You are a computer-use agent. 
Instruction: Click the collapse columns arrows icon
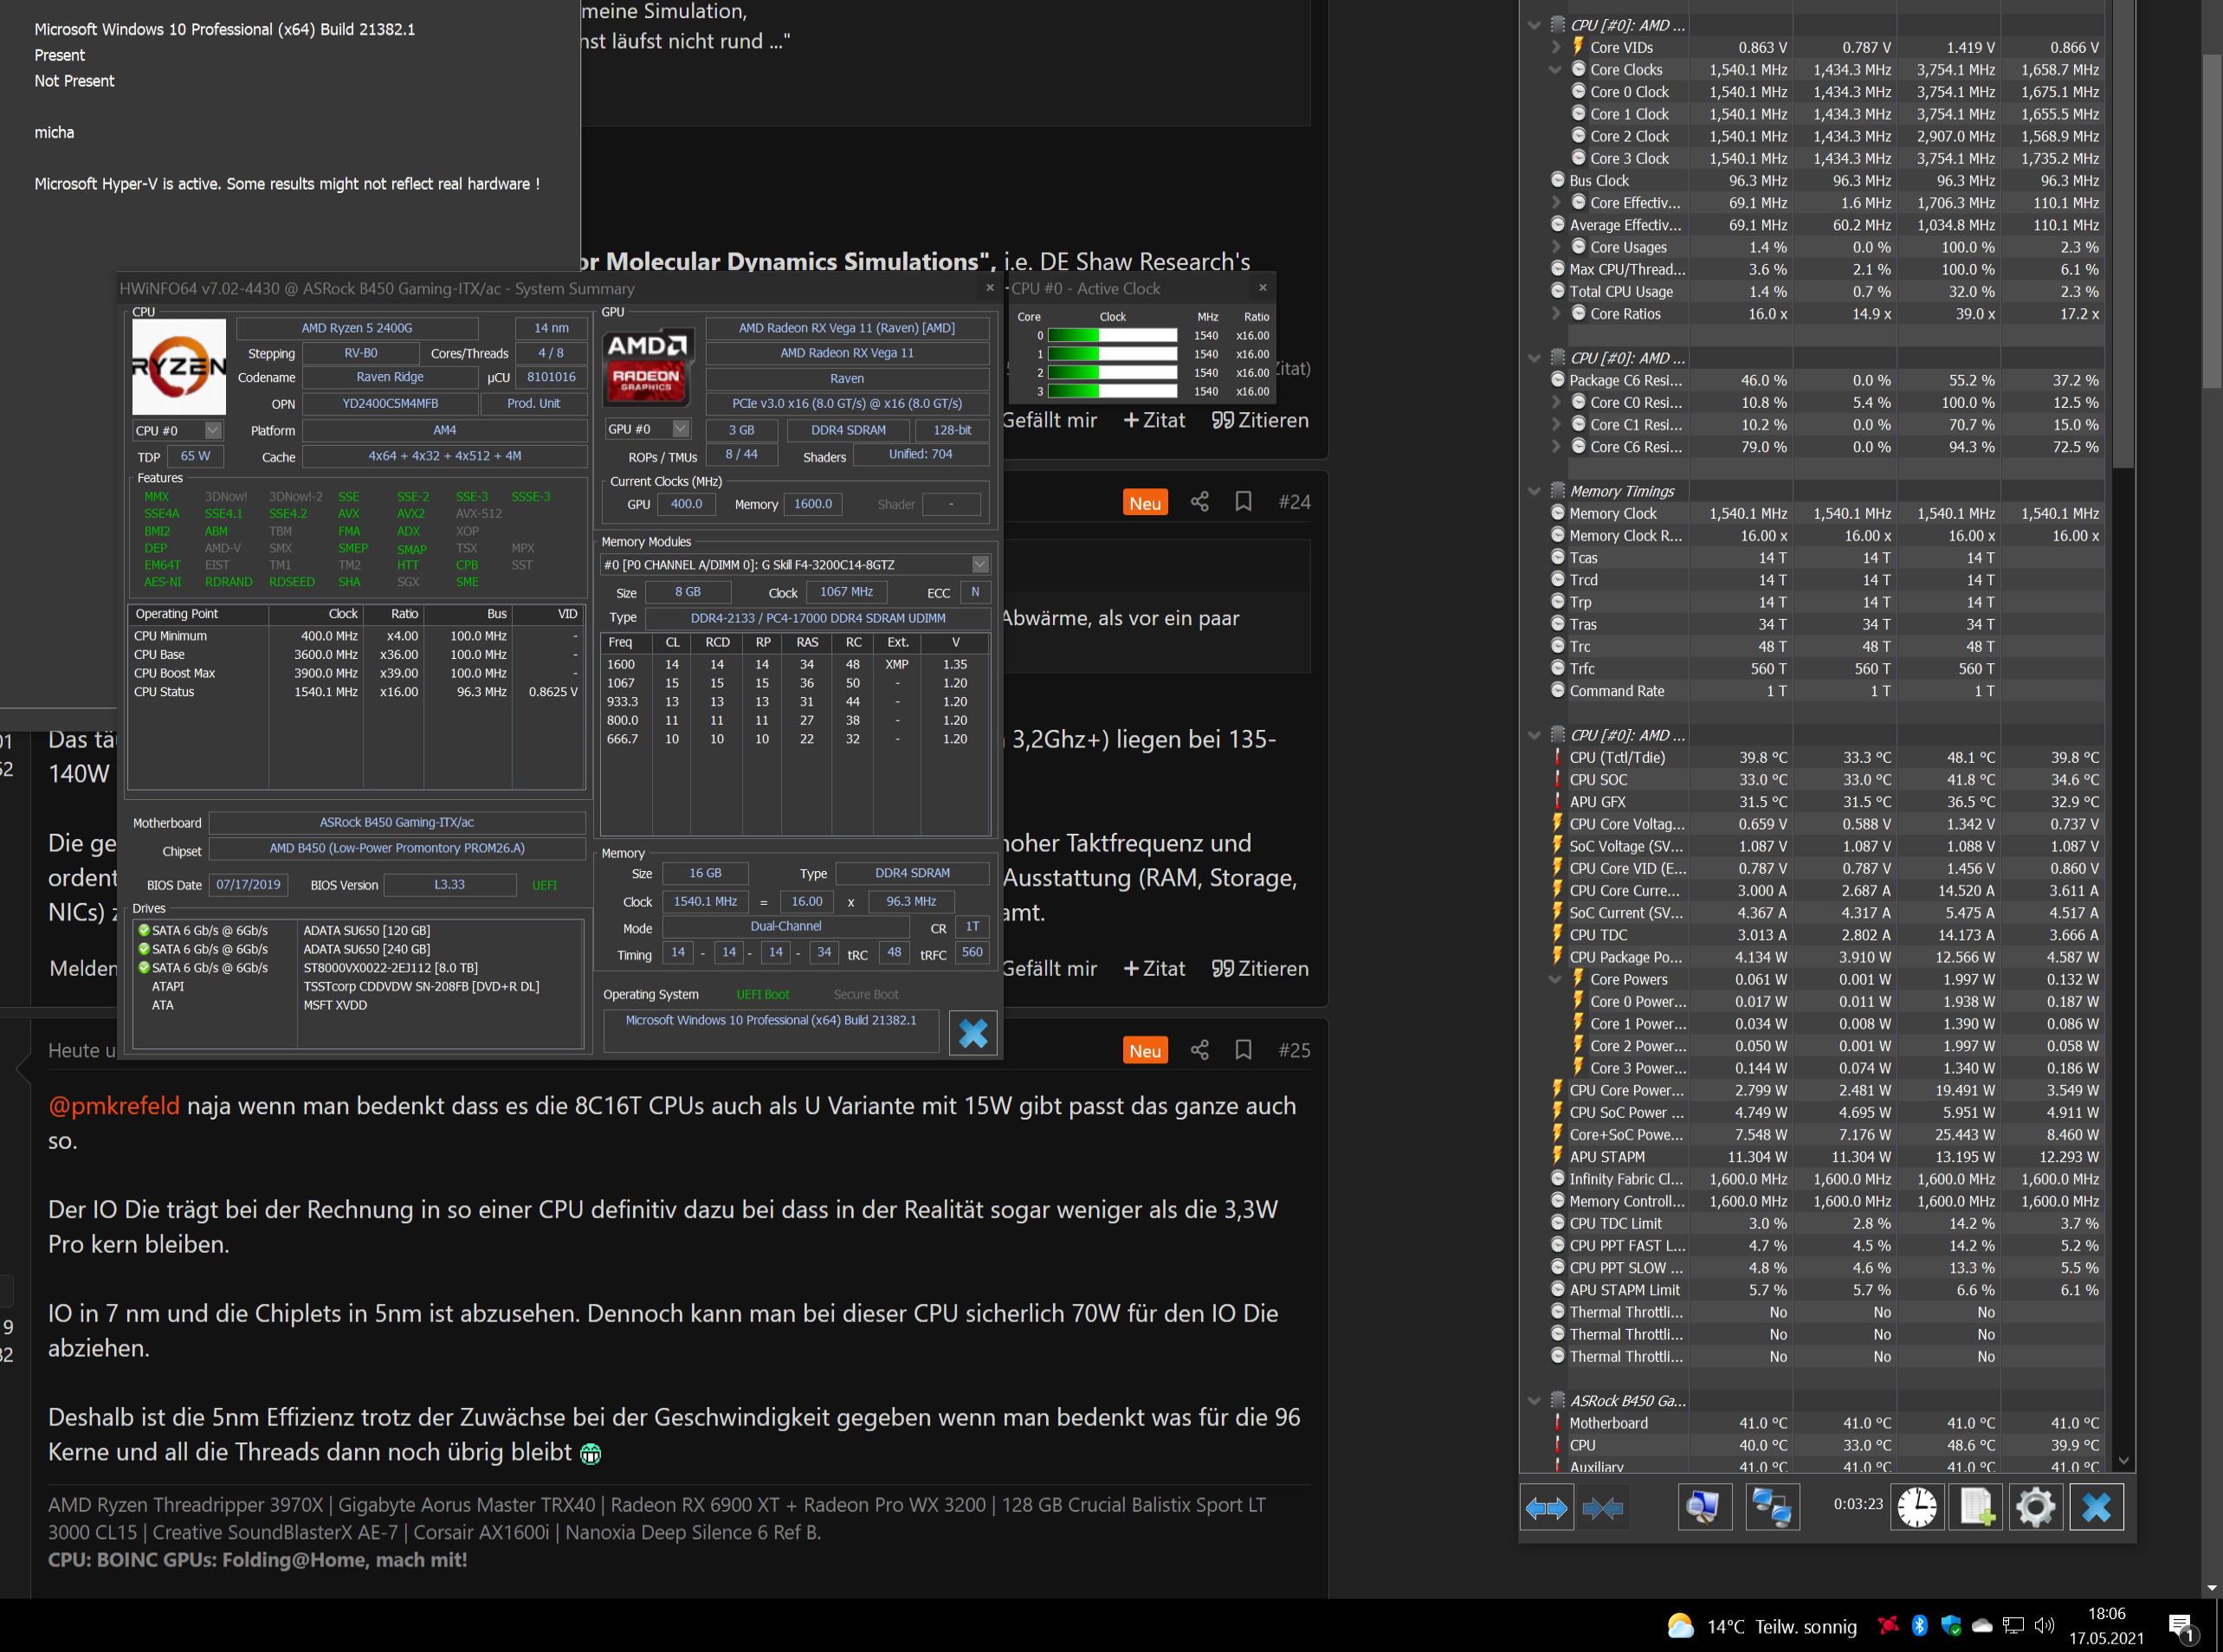1602,1508
